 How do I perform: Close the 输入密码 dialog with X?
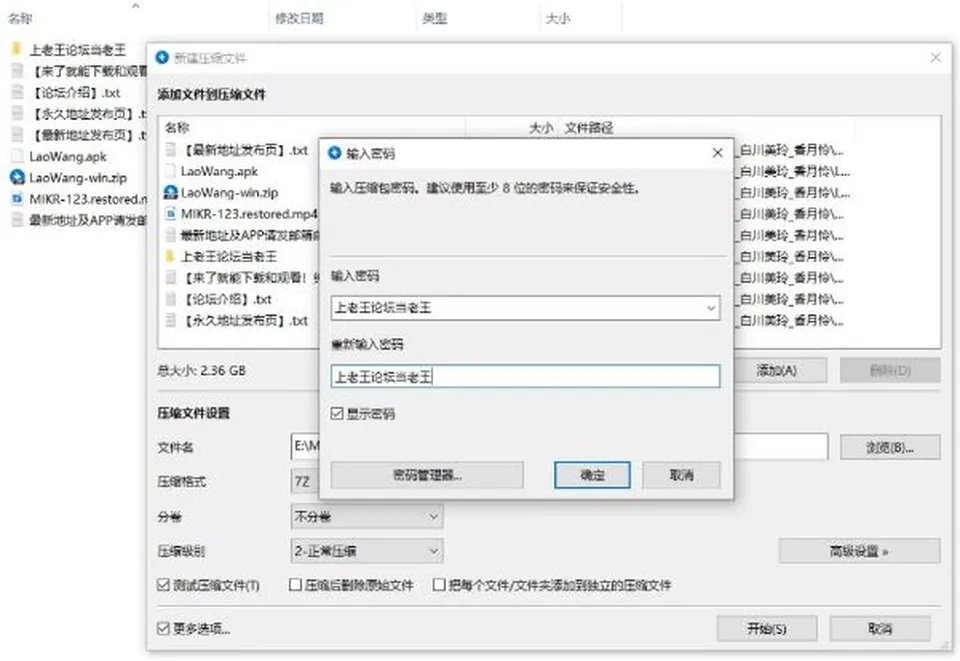pos(718,152)
